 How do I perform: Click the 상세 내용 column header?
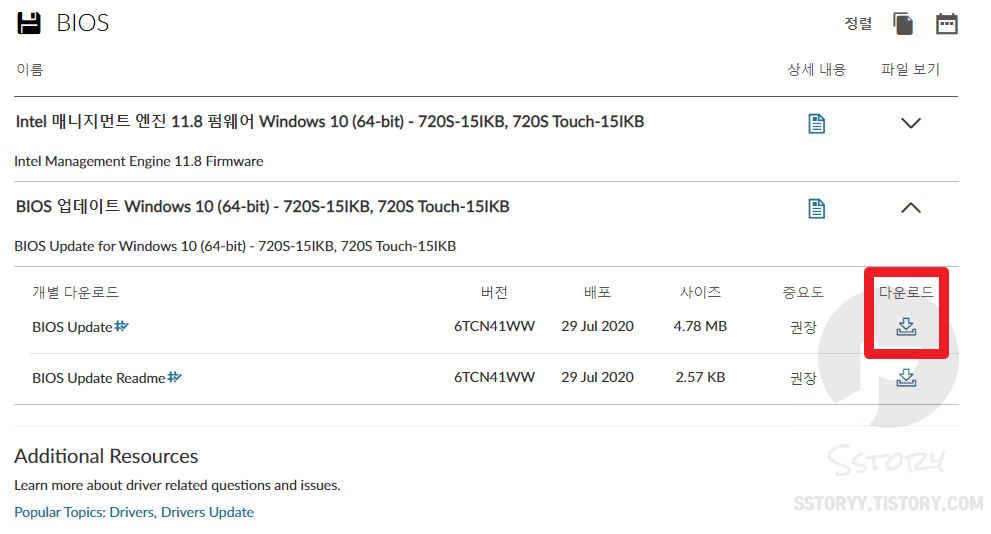816,70
